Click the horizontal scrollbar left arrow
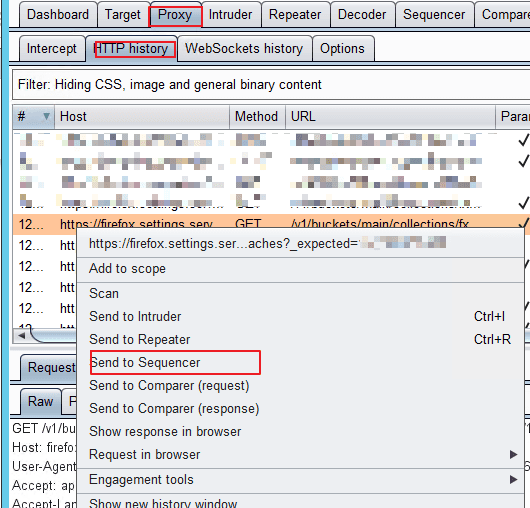Screen dimensions: 530x508 (x=22, y=336)
